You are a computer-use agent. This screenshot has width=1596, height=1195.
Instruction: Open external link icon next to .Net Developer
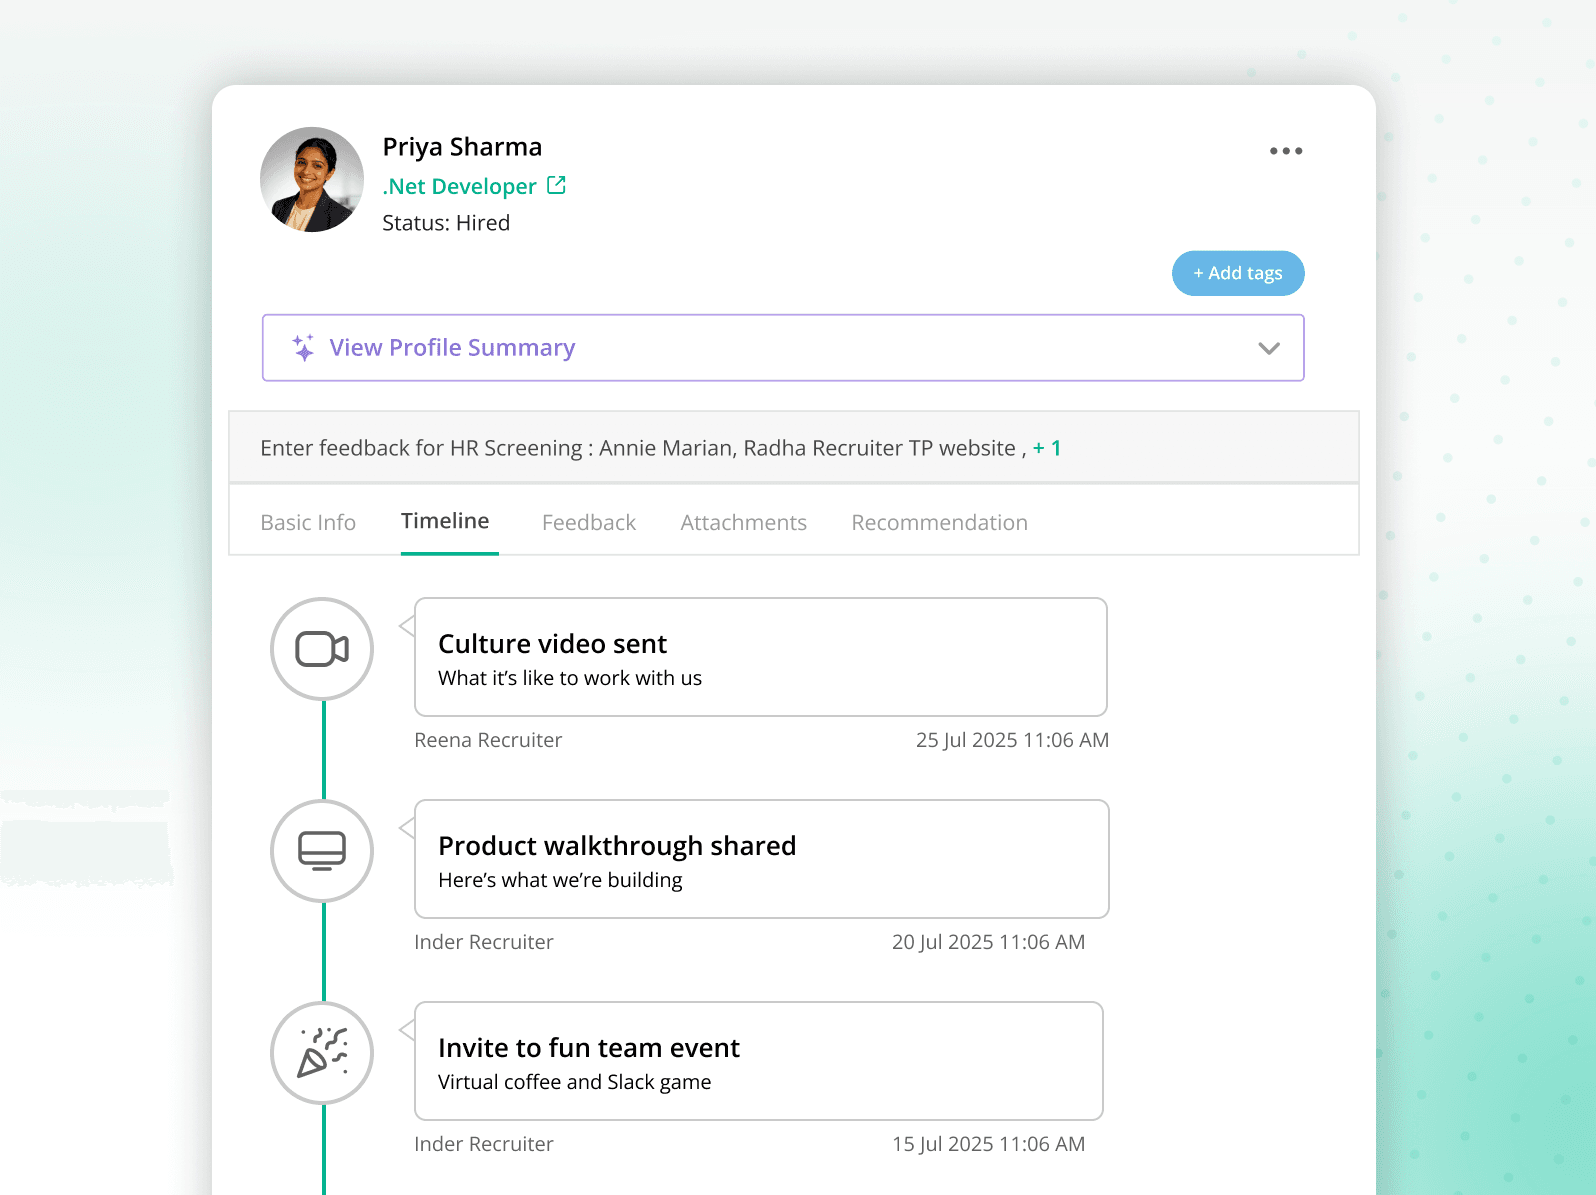coord(557,185)
